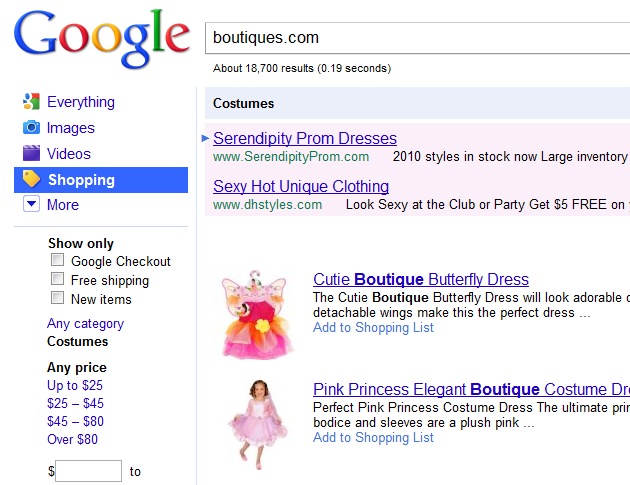This screenshot has width=630, height=485.
Task: Click the Everything search icon
Action: (x=31, y=102)
